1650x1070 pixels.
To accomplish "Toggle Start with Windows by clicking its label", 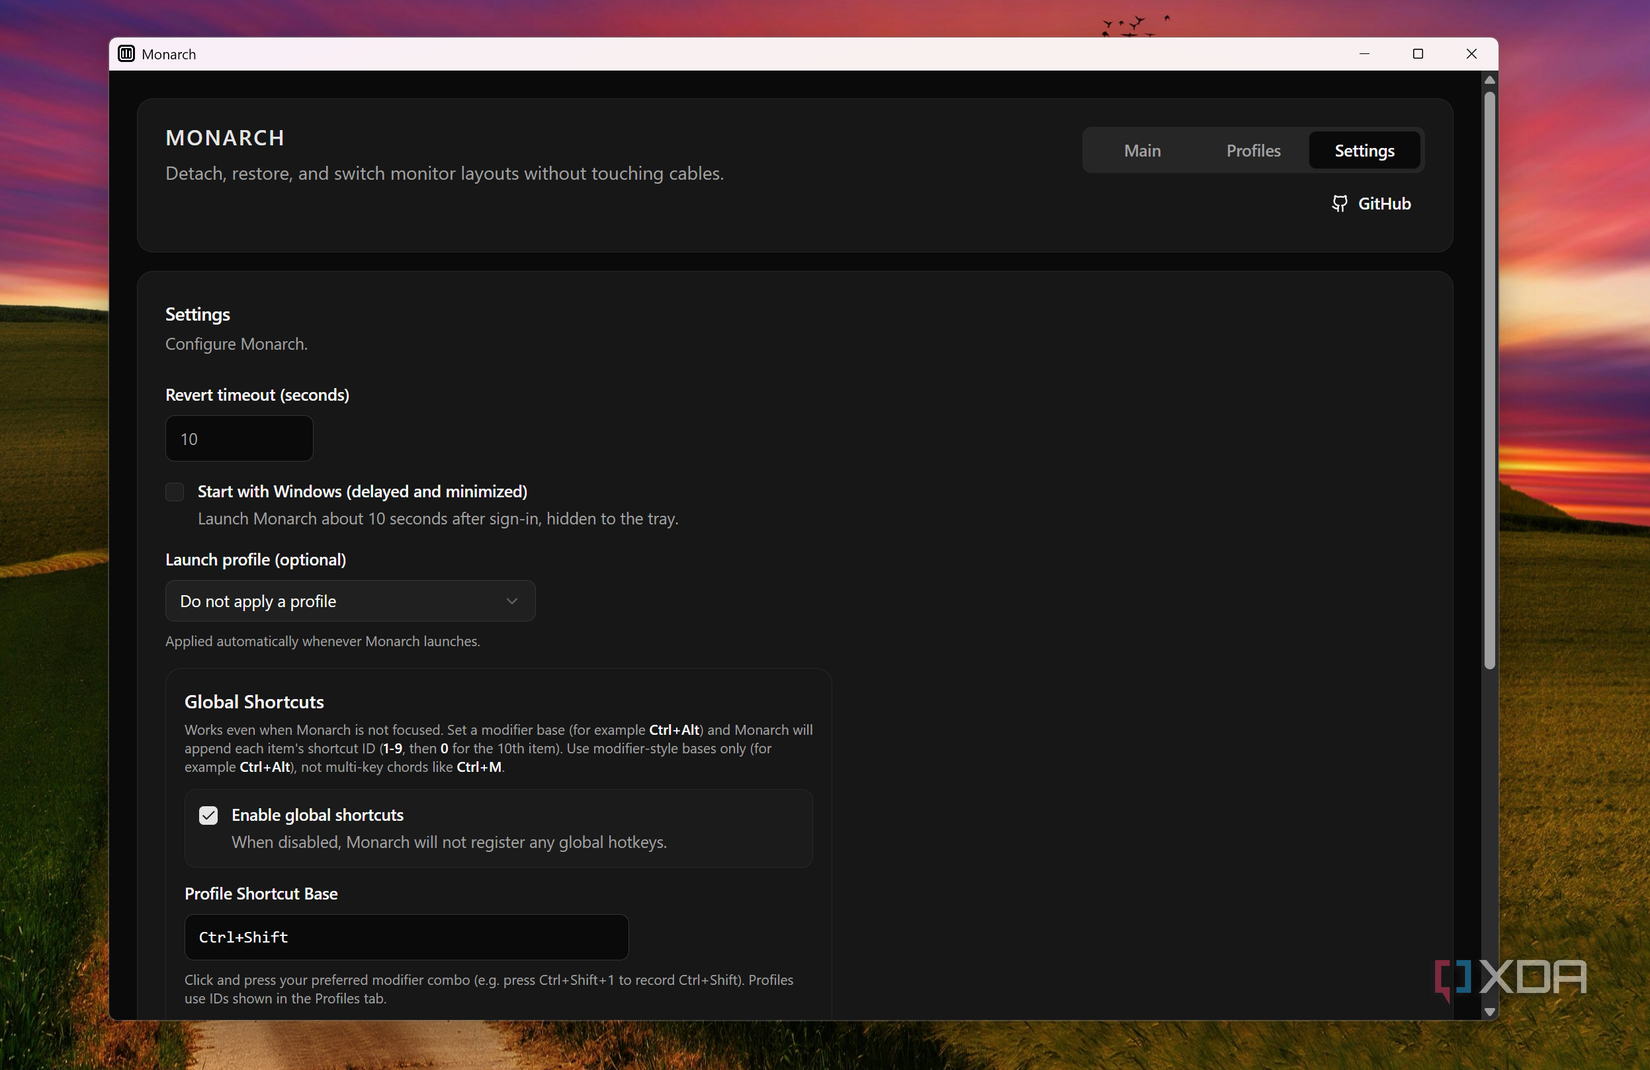I will (x=362, y=491).
